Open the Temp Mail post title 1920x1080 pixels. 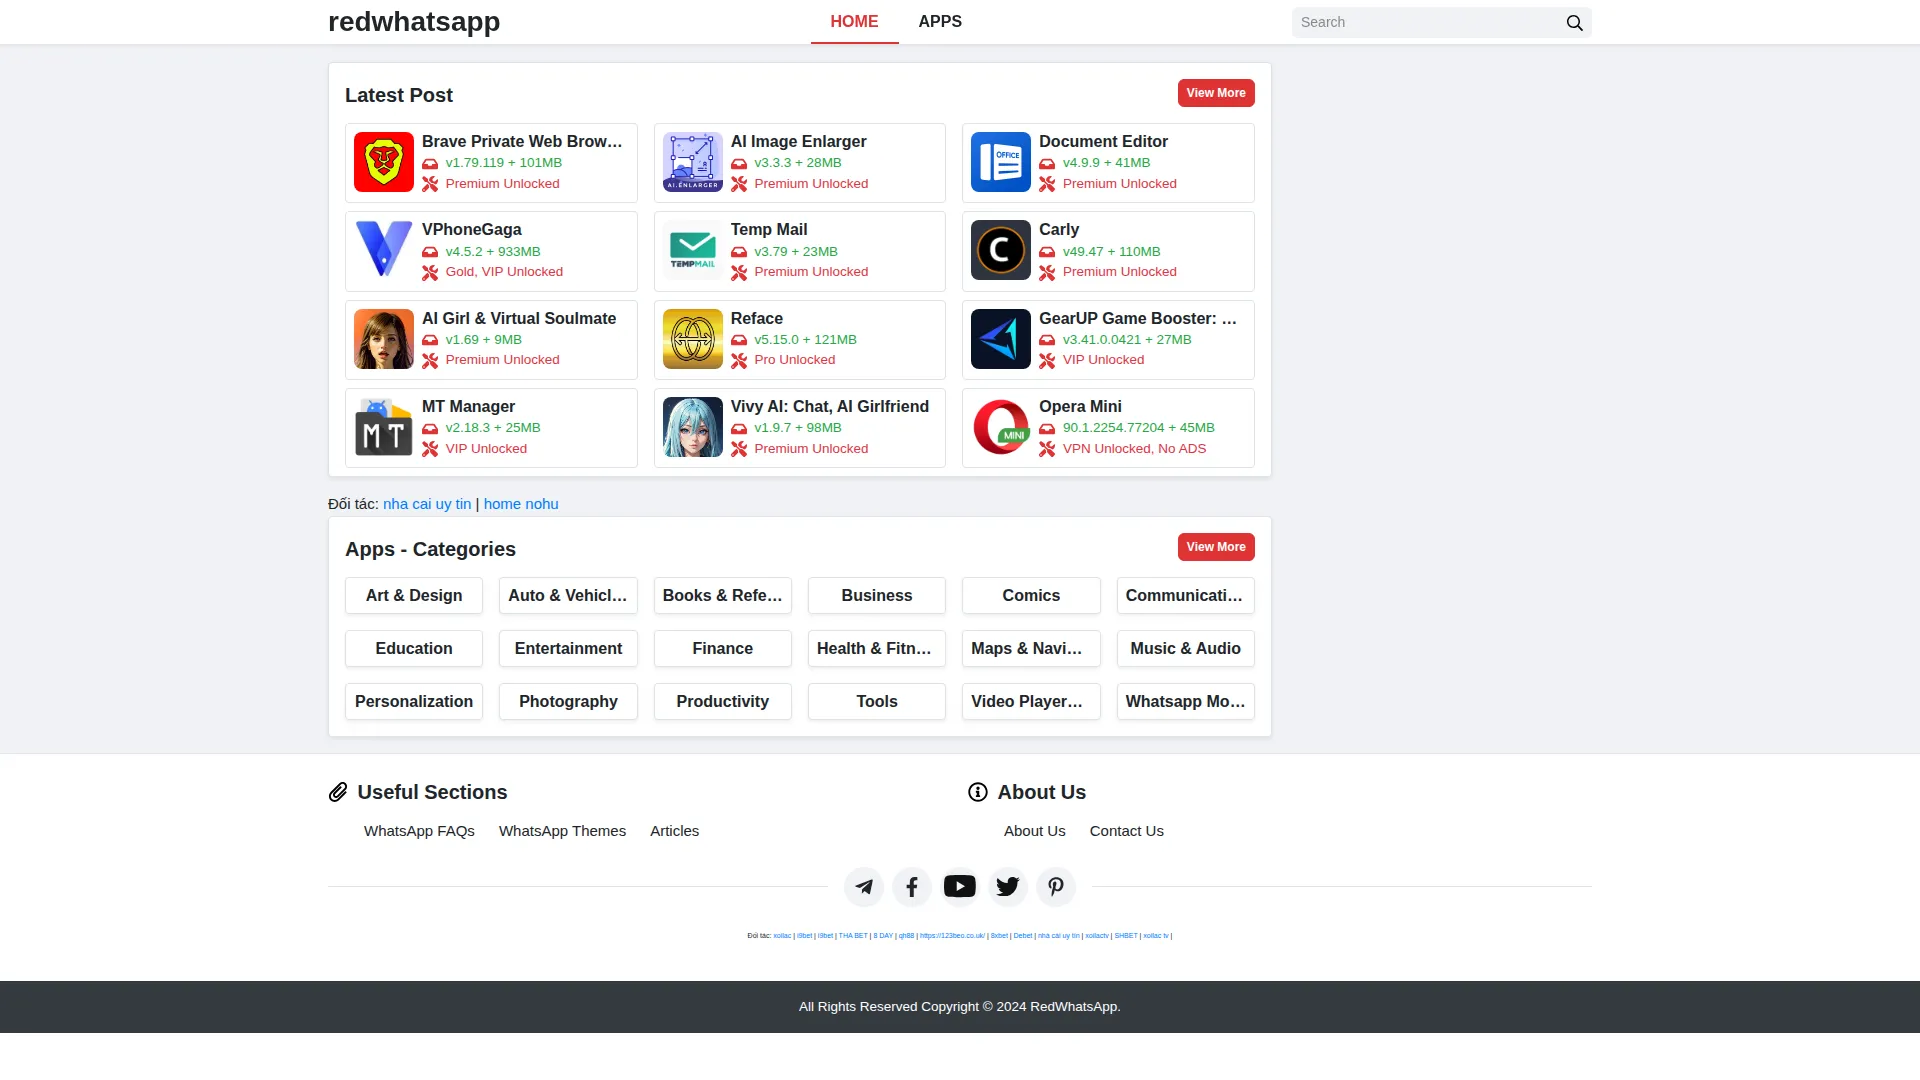[x=768, y=230]
